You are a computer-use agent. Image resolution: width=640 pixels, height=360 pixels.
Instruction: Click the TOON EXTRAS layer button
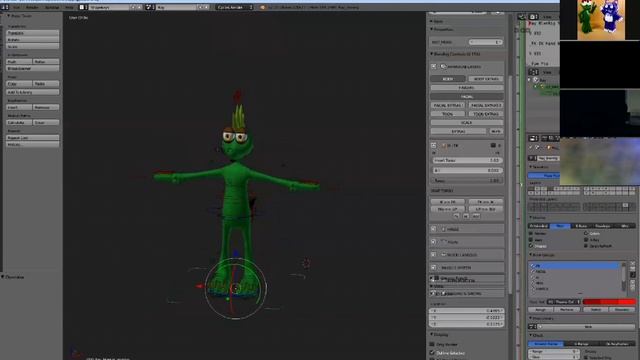point(486,114)
